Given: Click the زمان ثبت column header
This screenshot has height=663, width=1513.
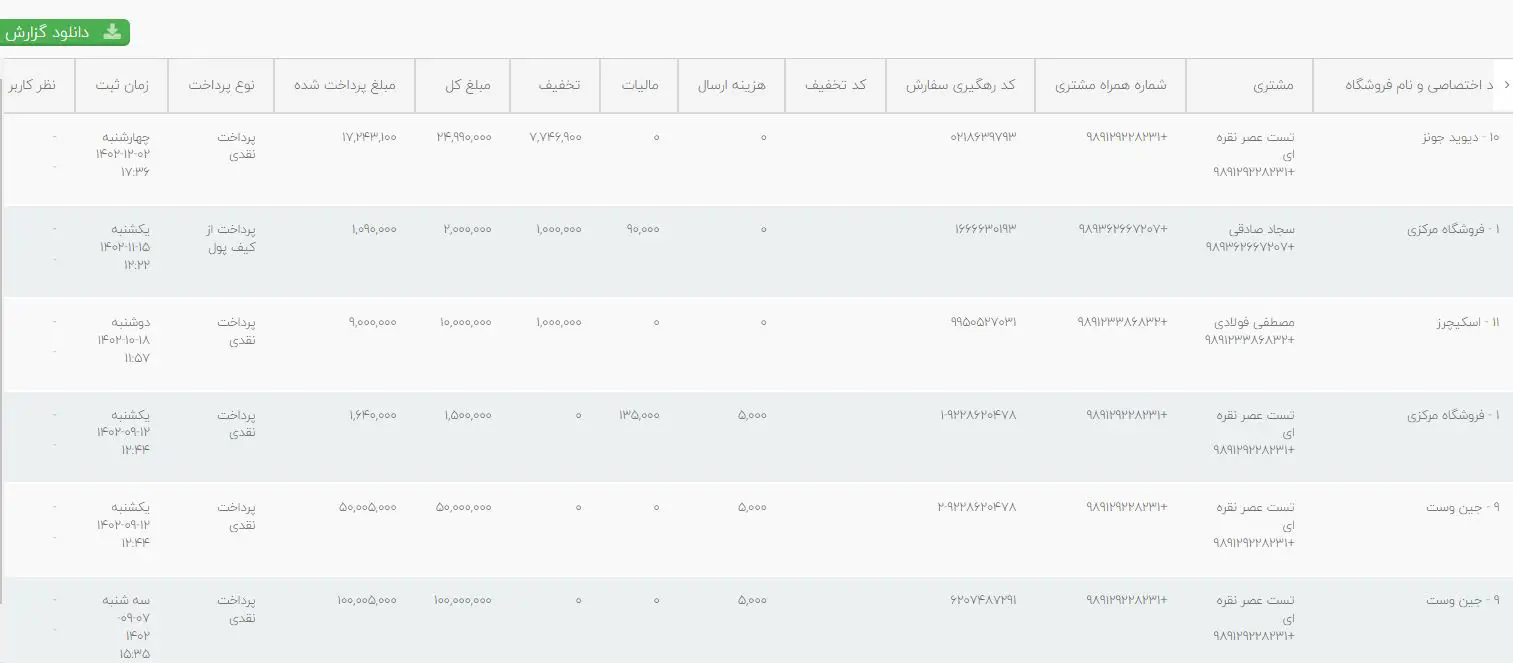Looking at the screenshot, I should (122, 86).
